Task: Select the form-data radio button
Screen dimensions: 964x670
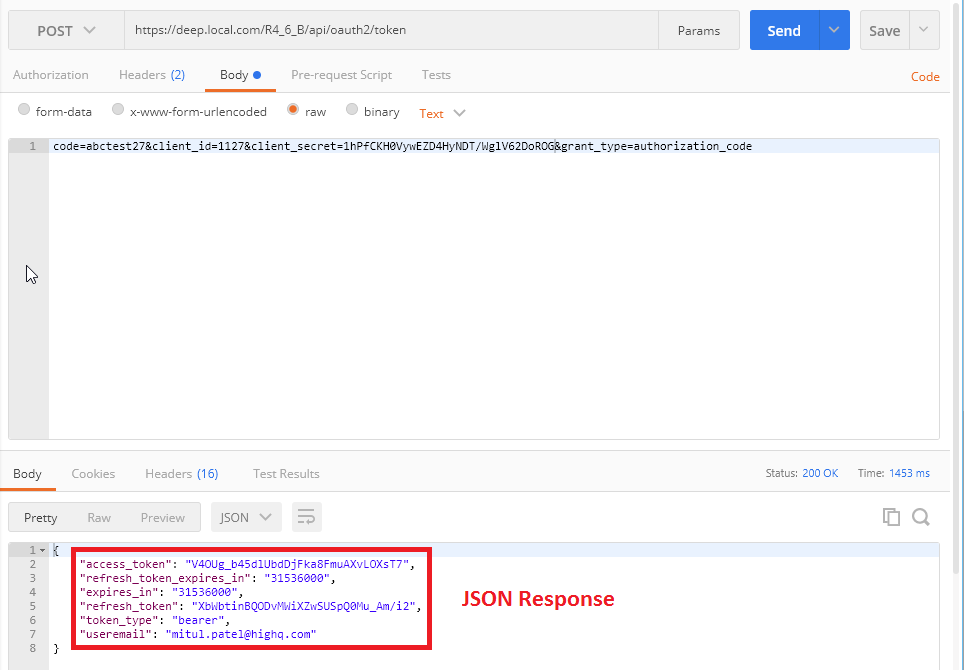Action: (x=24, y=111)
